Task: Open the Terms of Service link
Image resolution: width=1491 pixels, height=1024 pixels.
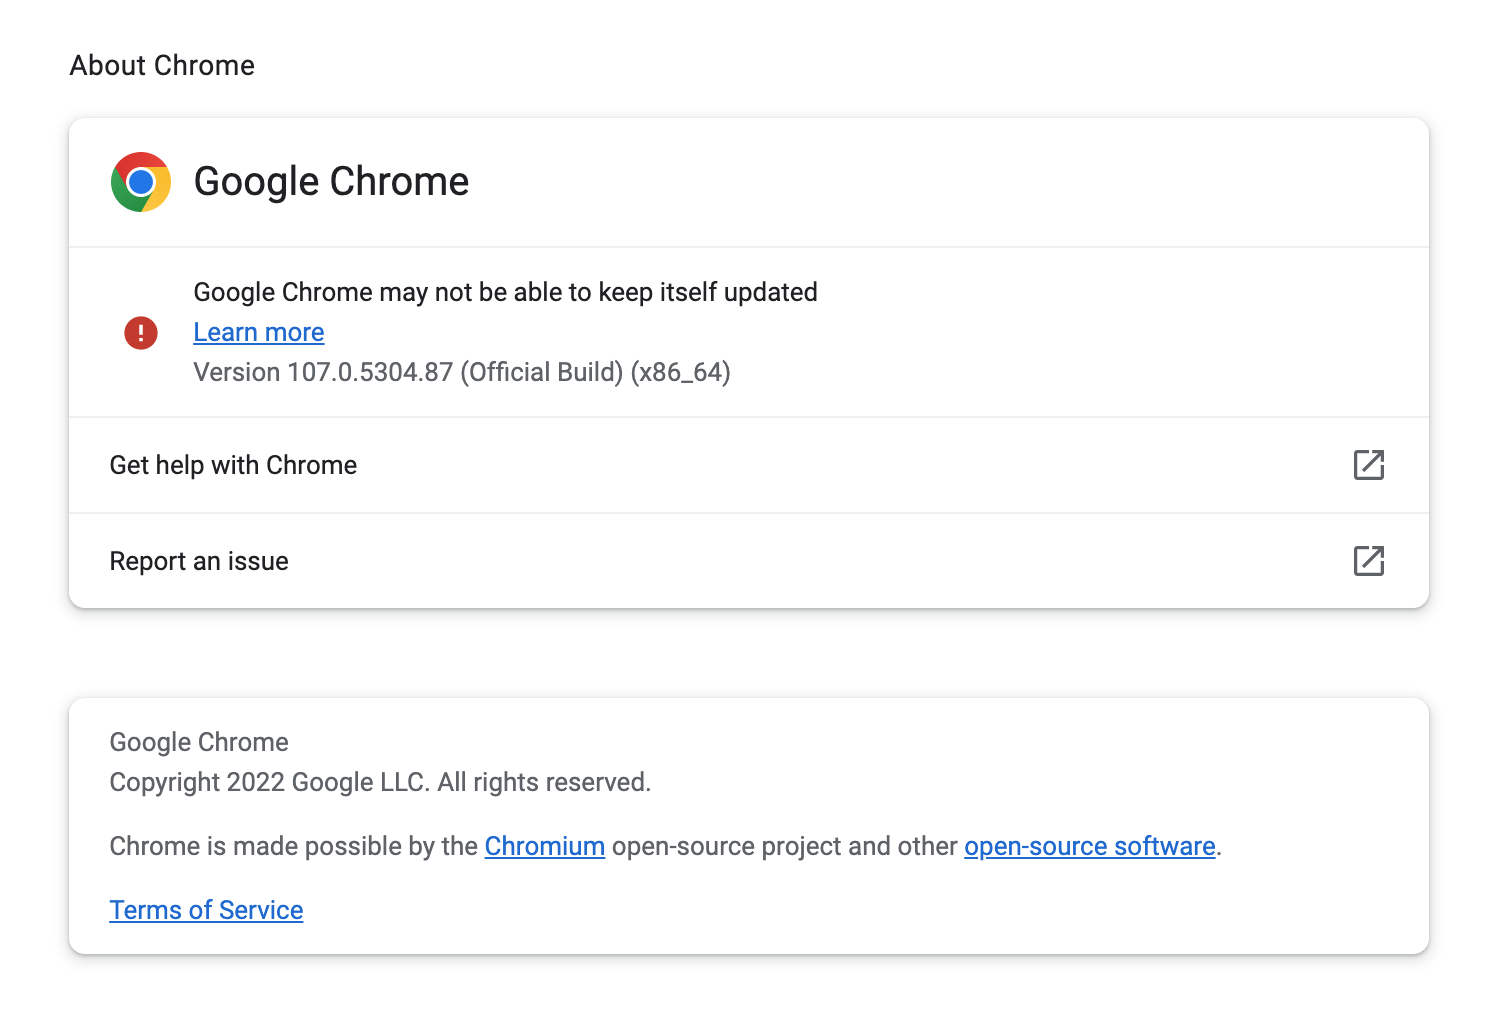Action: 206,910
